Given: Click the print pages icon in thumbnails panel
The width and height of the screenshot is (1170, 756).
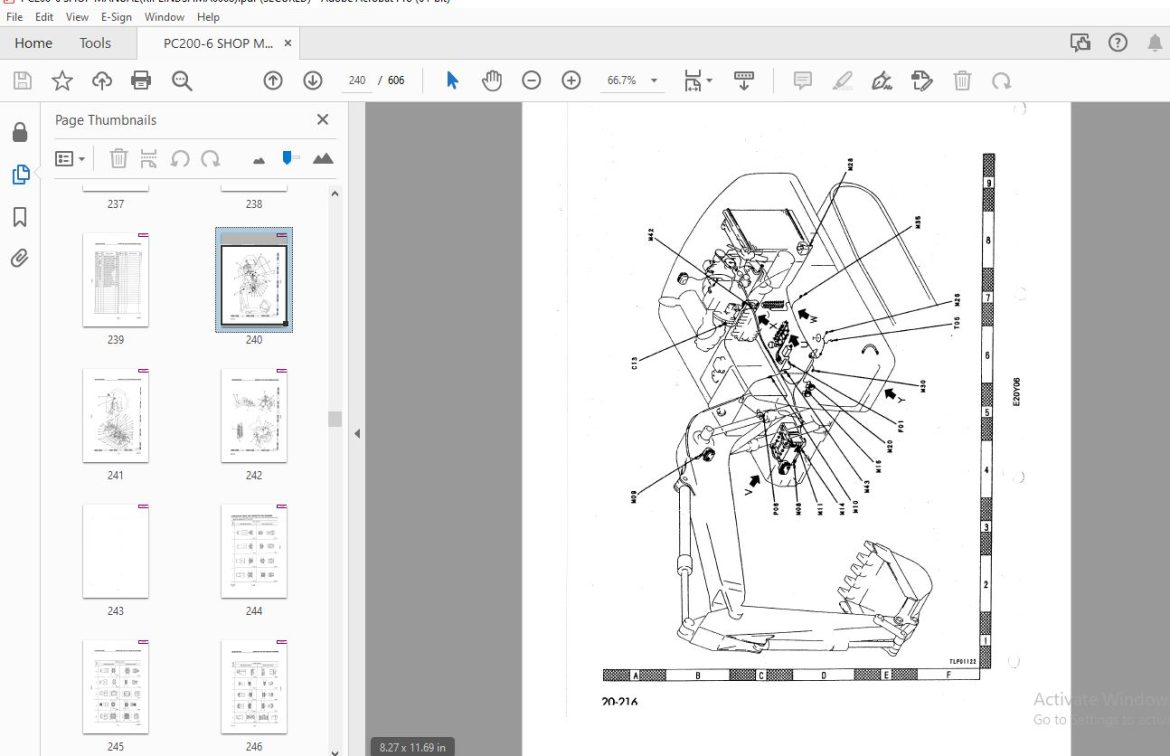Looking at the screenshot, I should pos(148,158).
